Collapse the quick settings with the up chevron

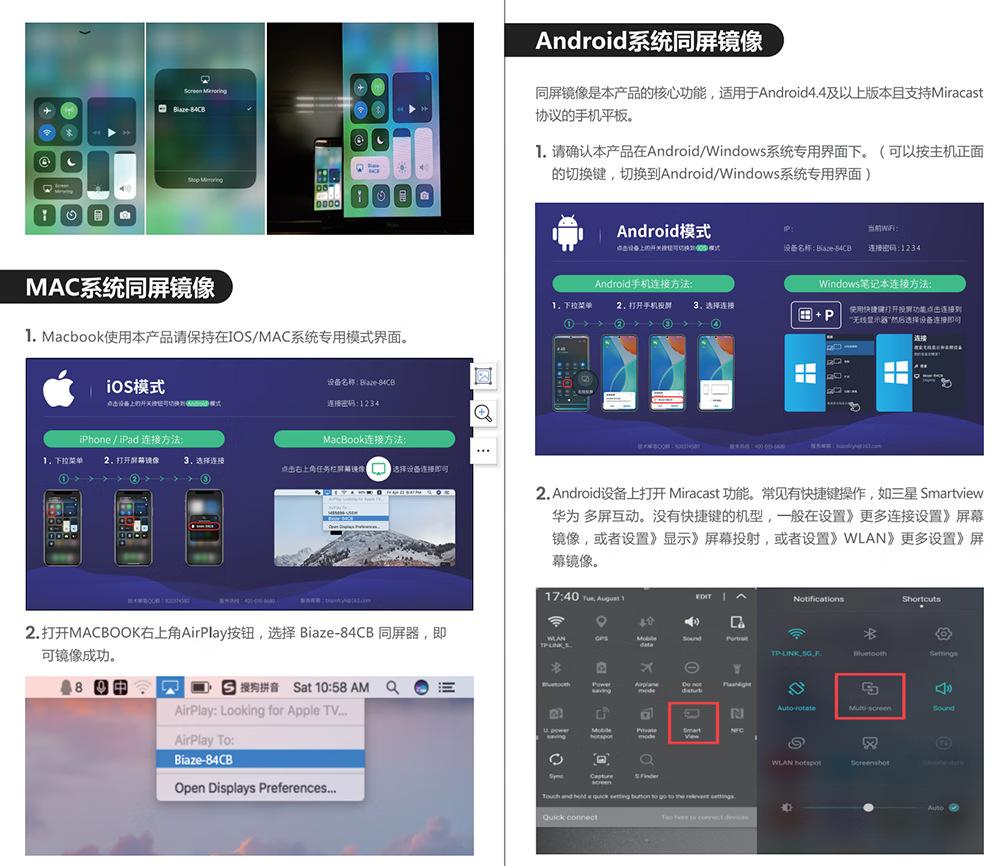tap(740, 597)
